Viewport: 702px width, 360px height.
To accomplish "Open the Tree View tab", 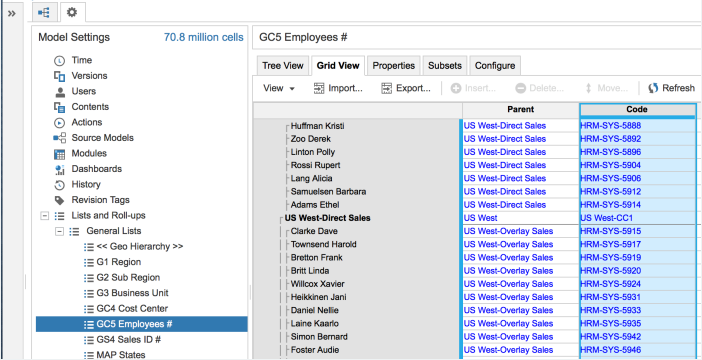I will [x=283, y=66].
